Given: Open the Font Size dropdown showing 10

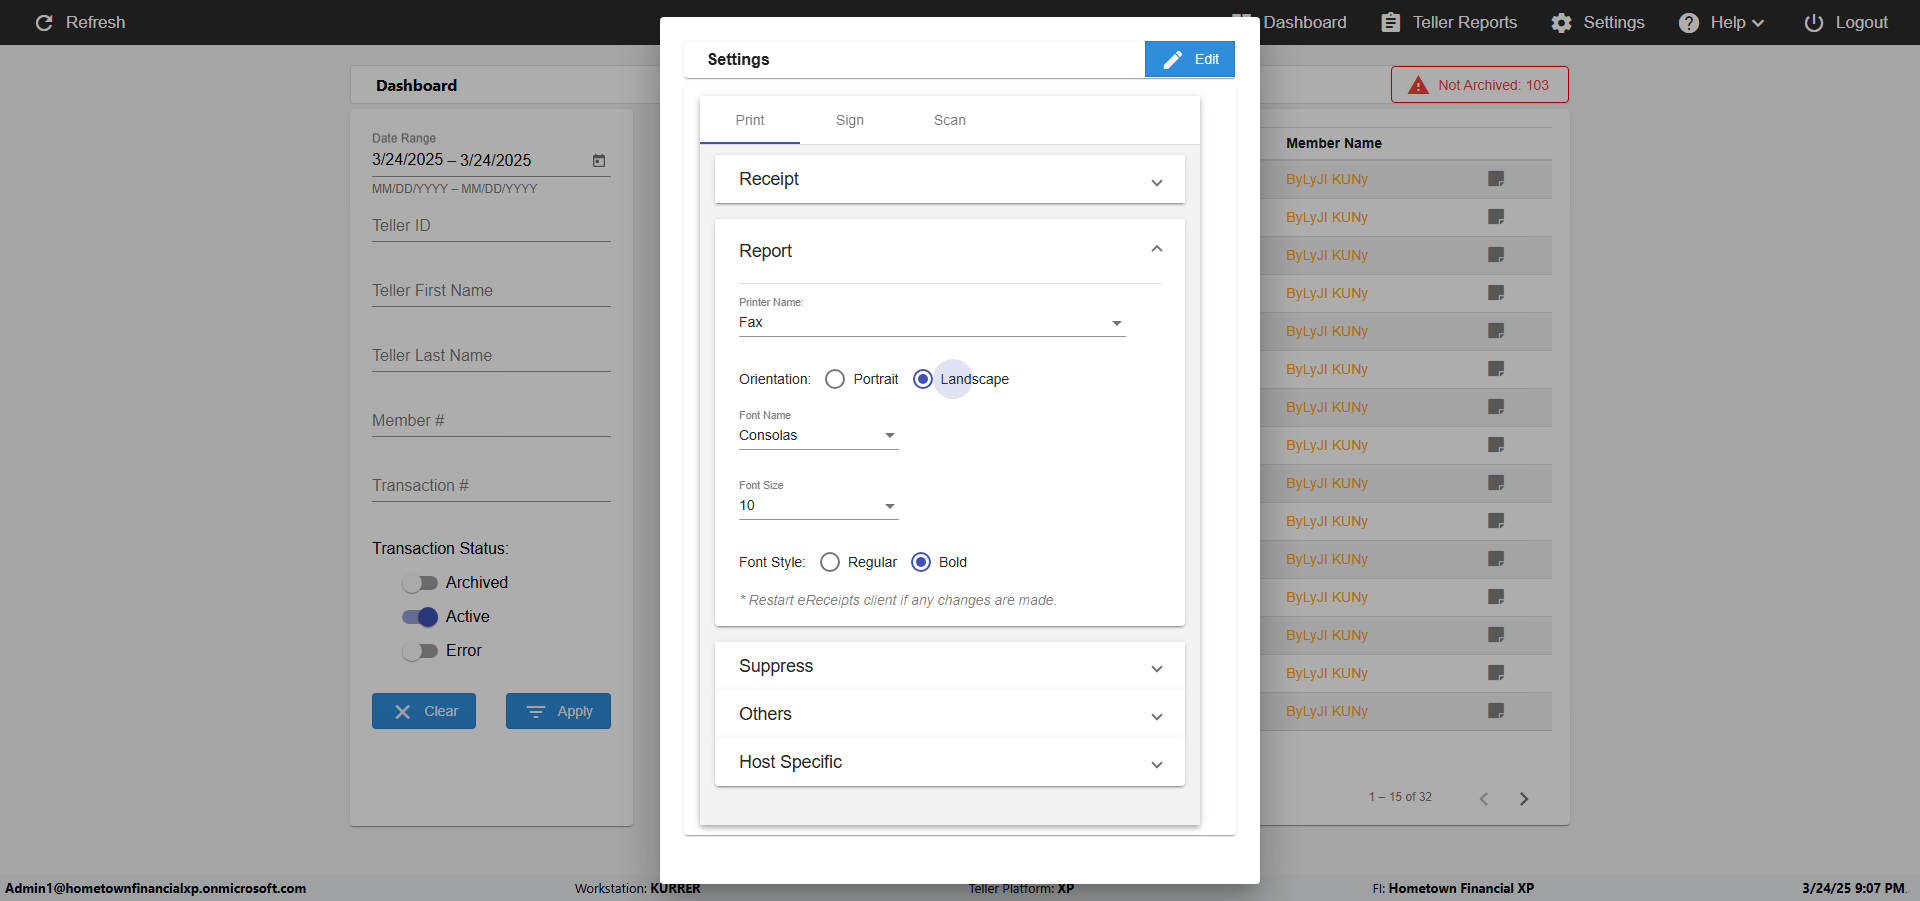Looking at the screenshot, I should [x=819, y=505].
